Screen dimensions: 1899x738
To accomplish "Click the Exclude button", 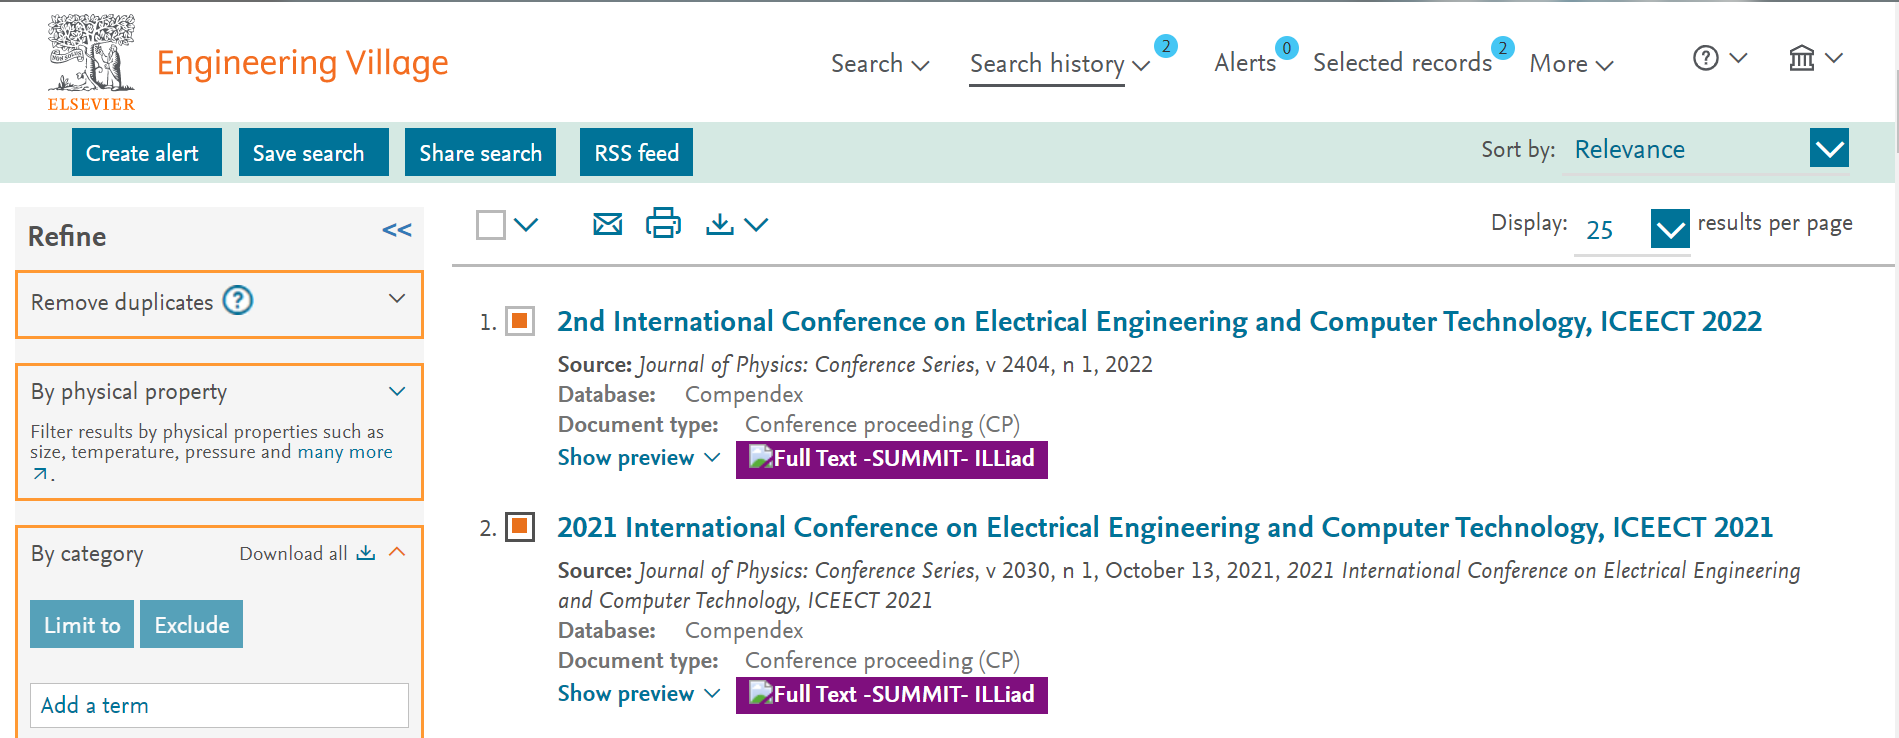I will point(192,624).
